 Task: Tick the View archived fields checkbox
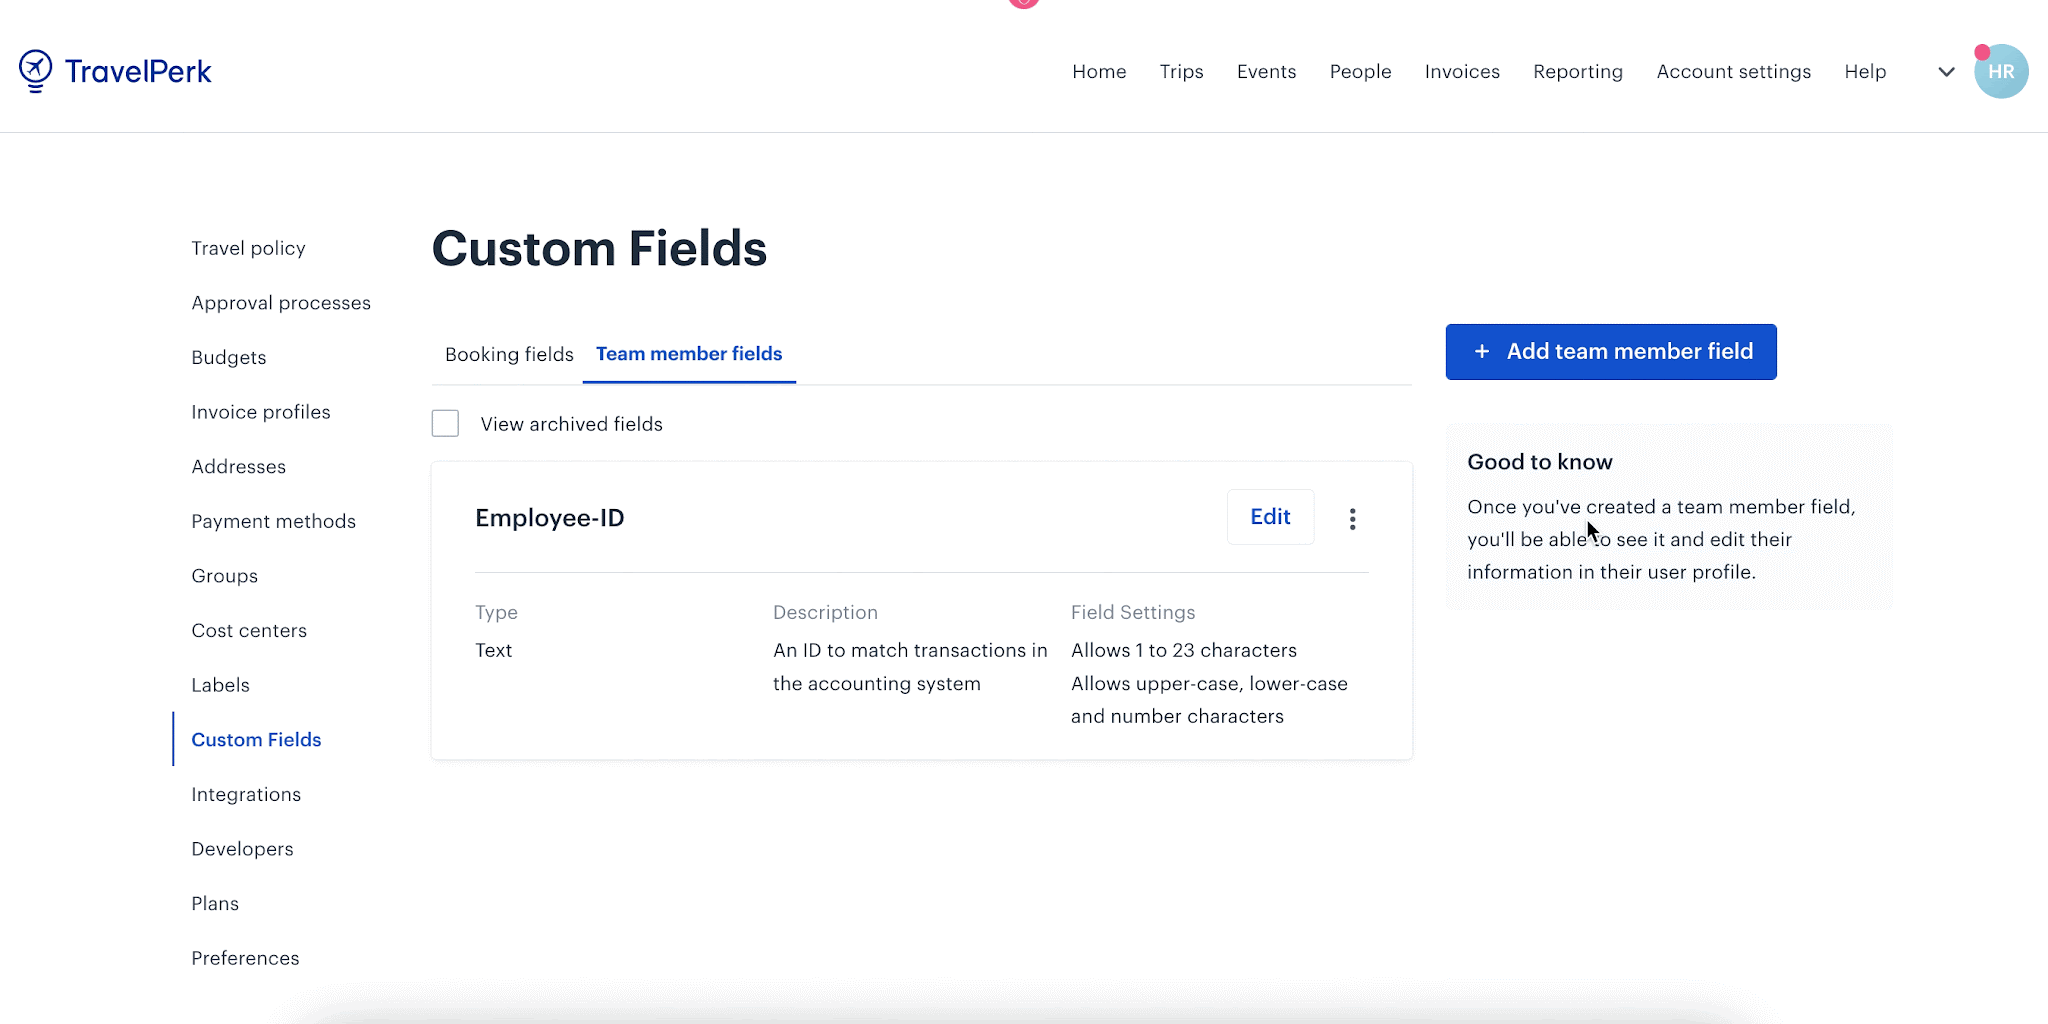tap(445, 424)
